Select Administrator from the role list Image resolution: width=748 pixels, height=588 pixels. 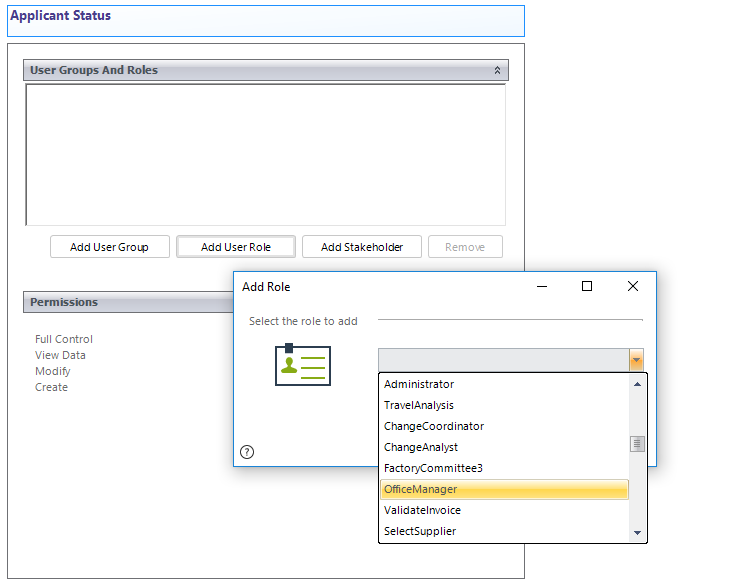pyautogui.click(x=419, y=384)
